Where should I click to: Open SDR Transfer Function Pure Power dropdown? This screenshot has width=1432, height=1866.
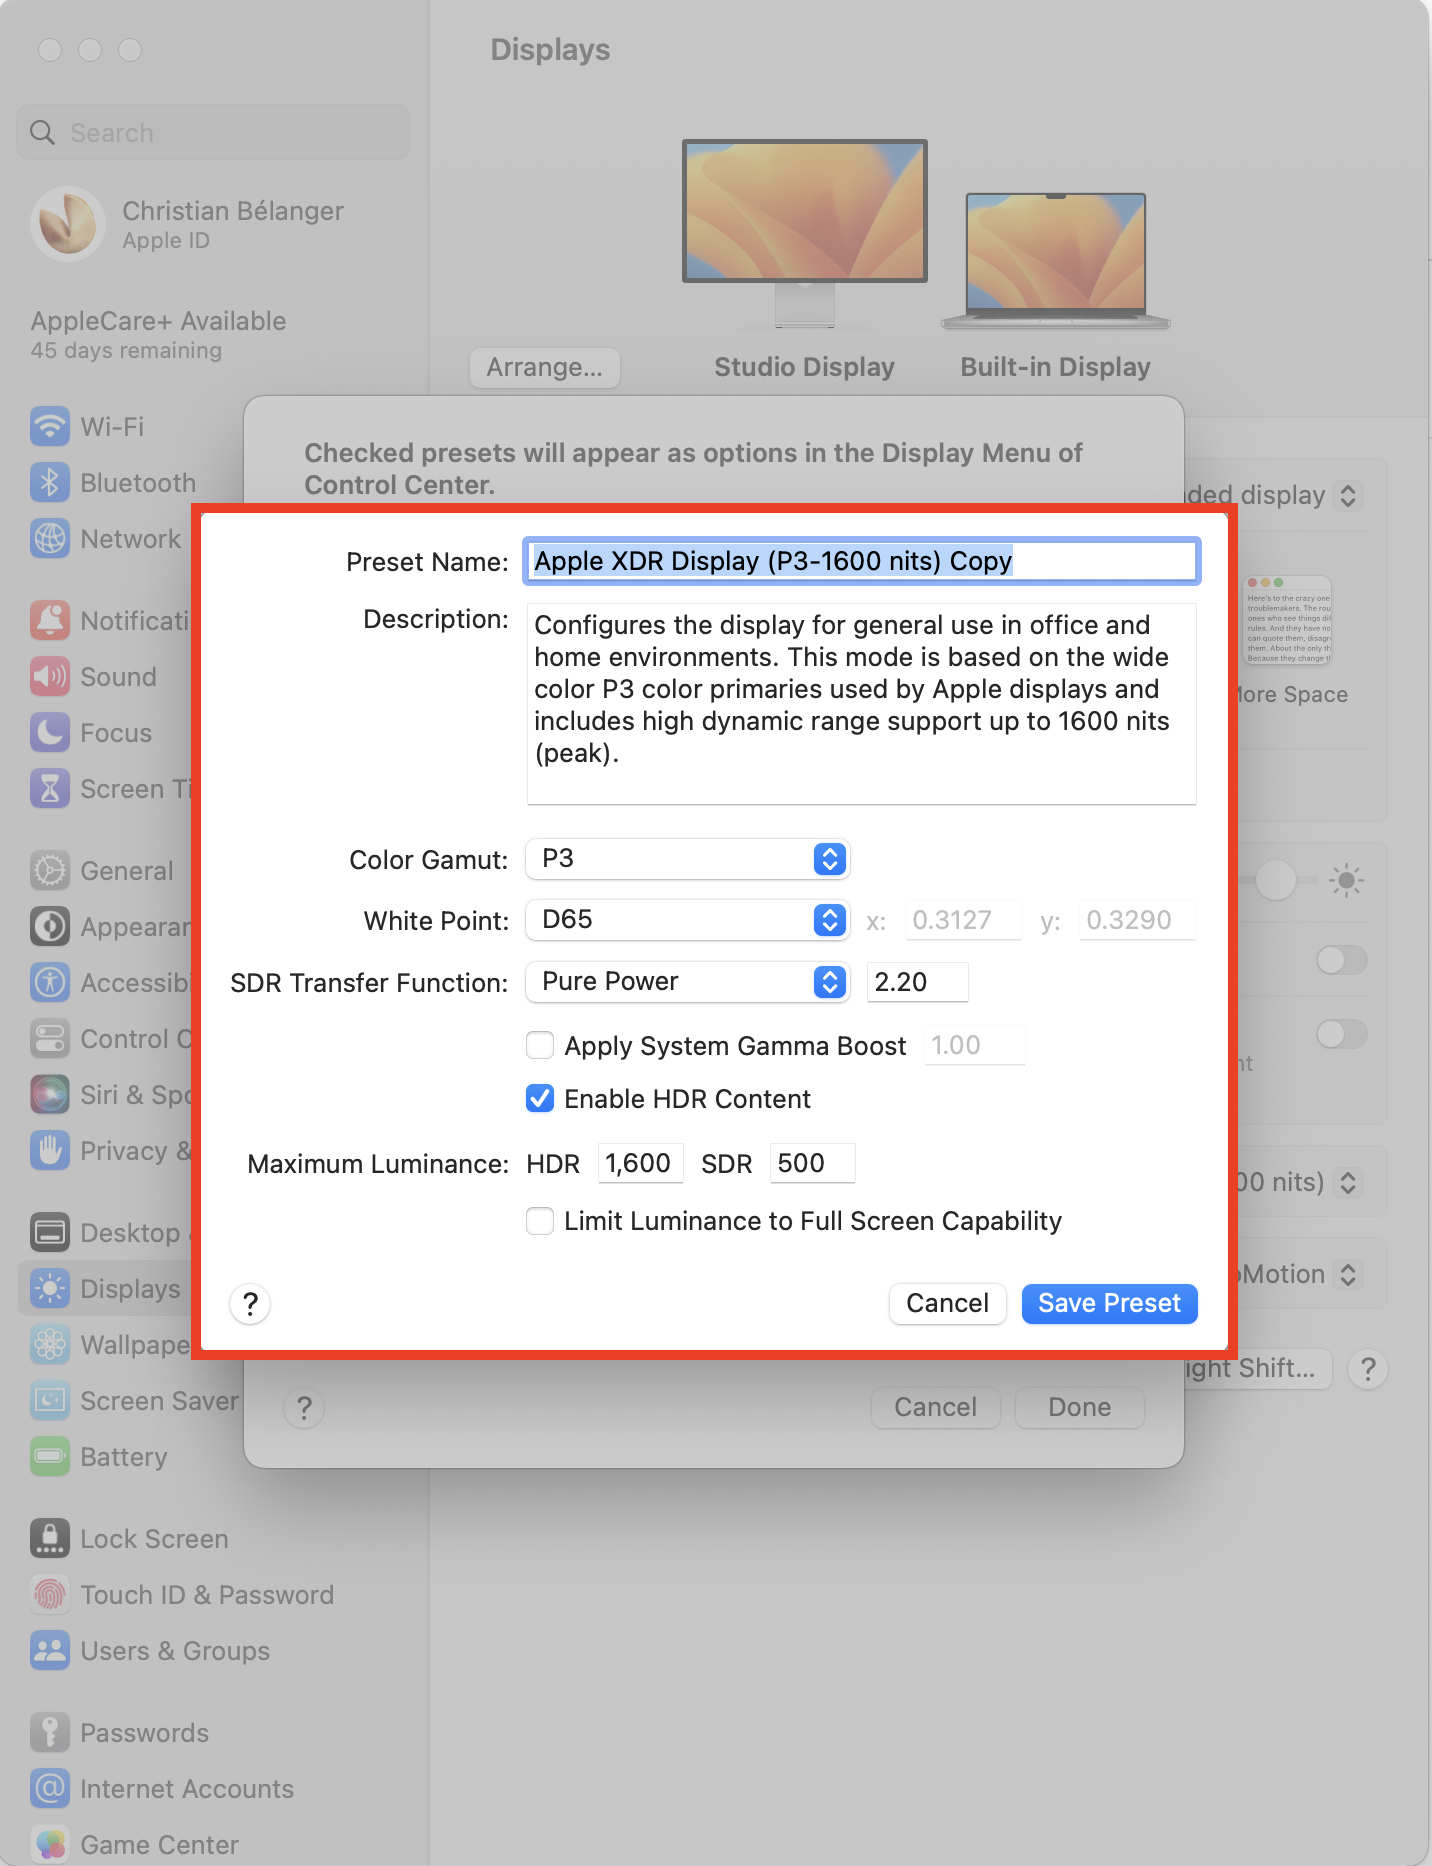click(x=688, y=982)
